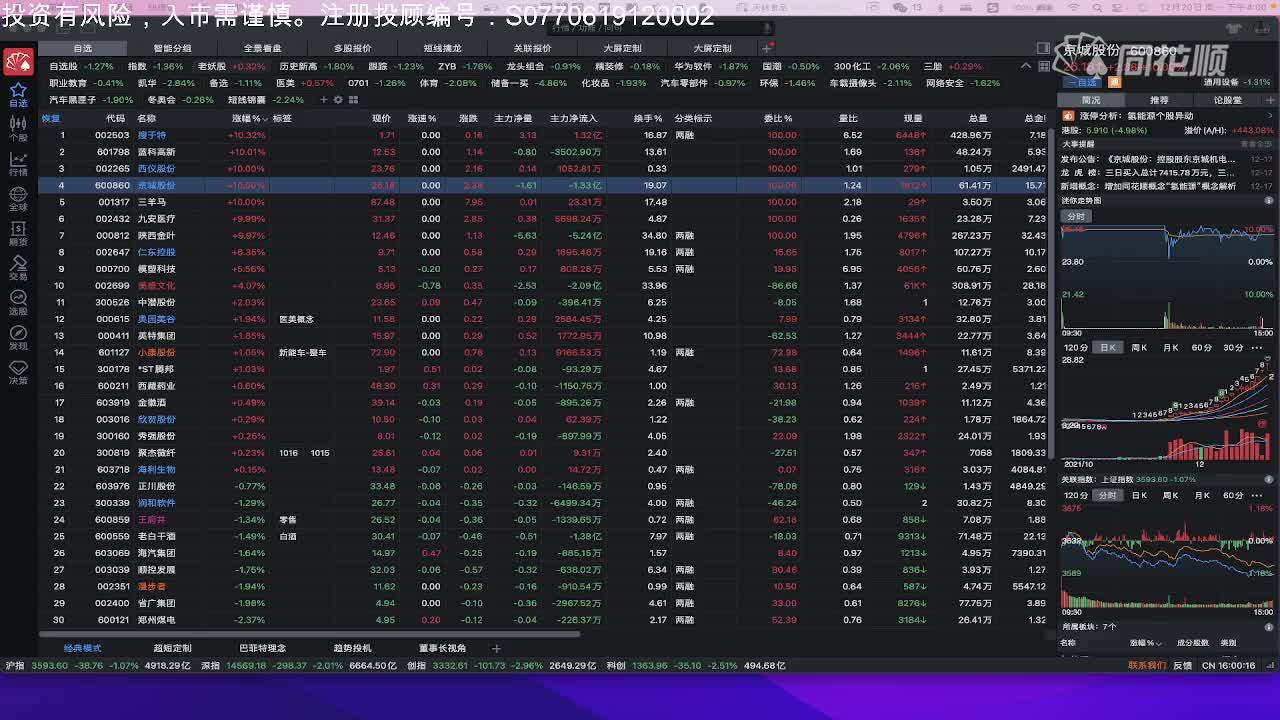The height and width of the screenshot is (720, 1280).
Task: Switch to 多股报价 tab
Action: 352,48
